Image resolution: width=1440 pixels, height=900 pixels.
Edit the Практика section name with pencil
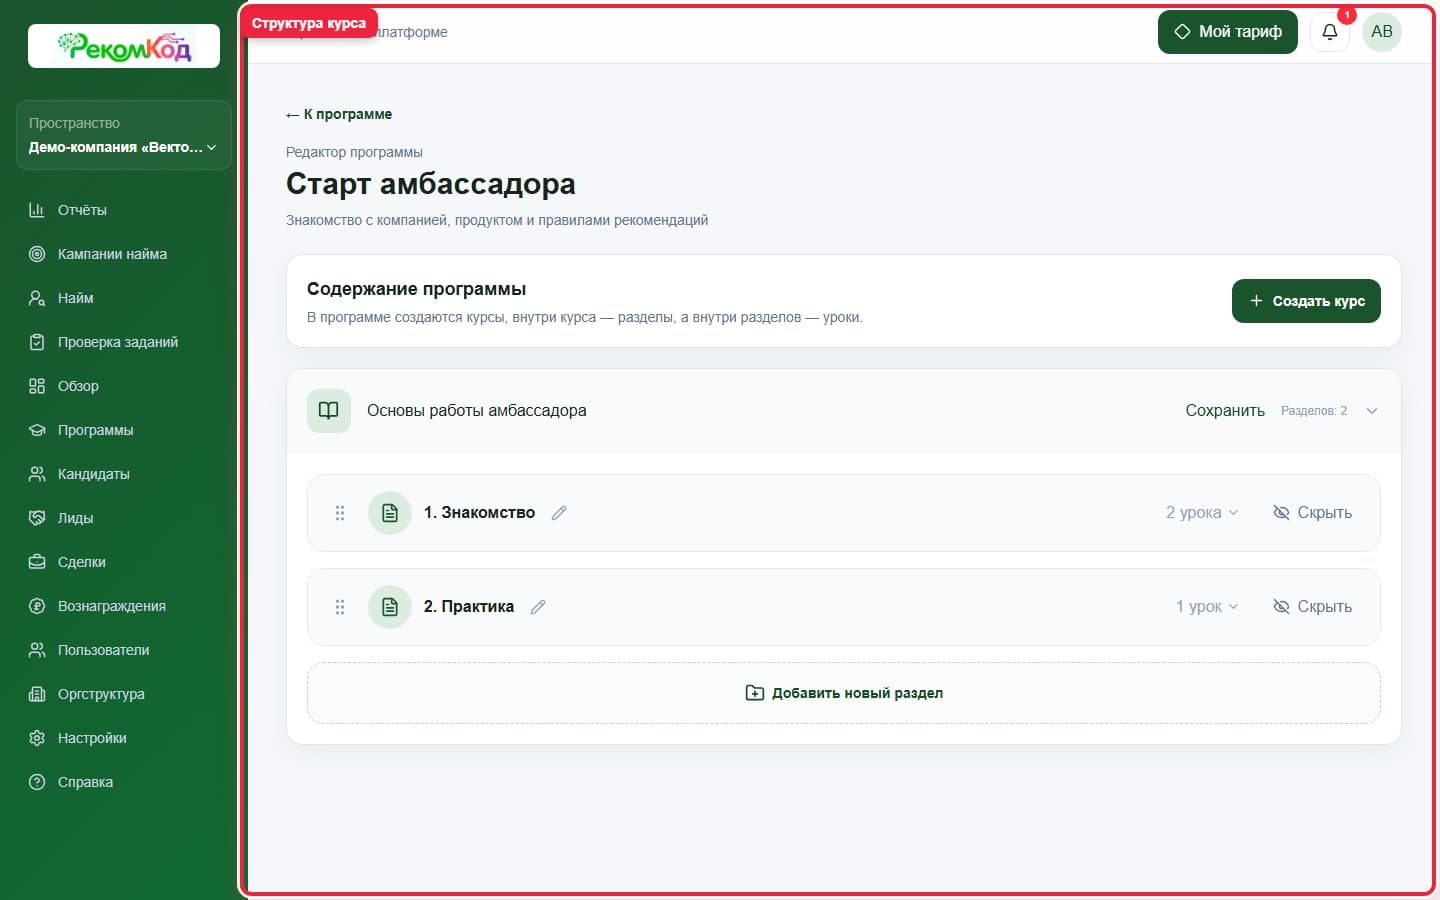(538, 607)
